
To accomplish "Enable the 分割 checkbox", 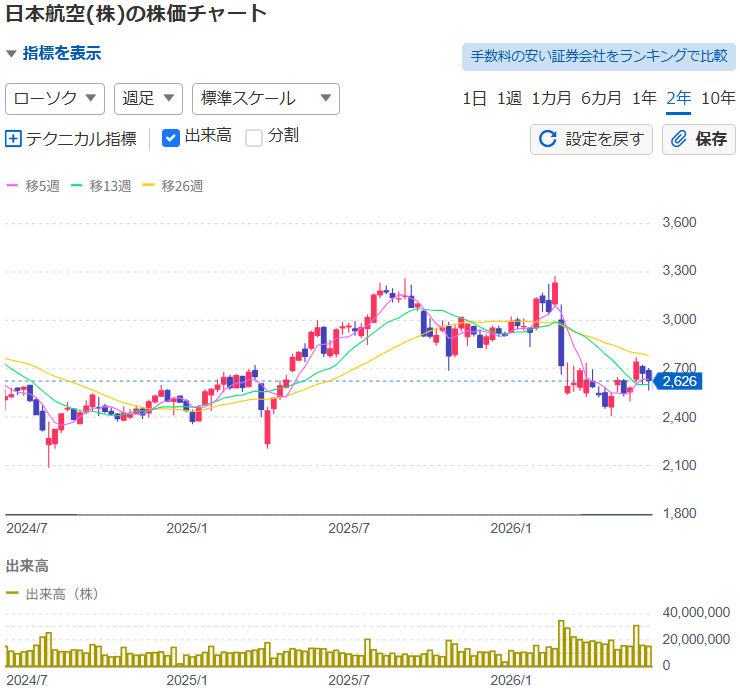I will point(254,138).
